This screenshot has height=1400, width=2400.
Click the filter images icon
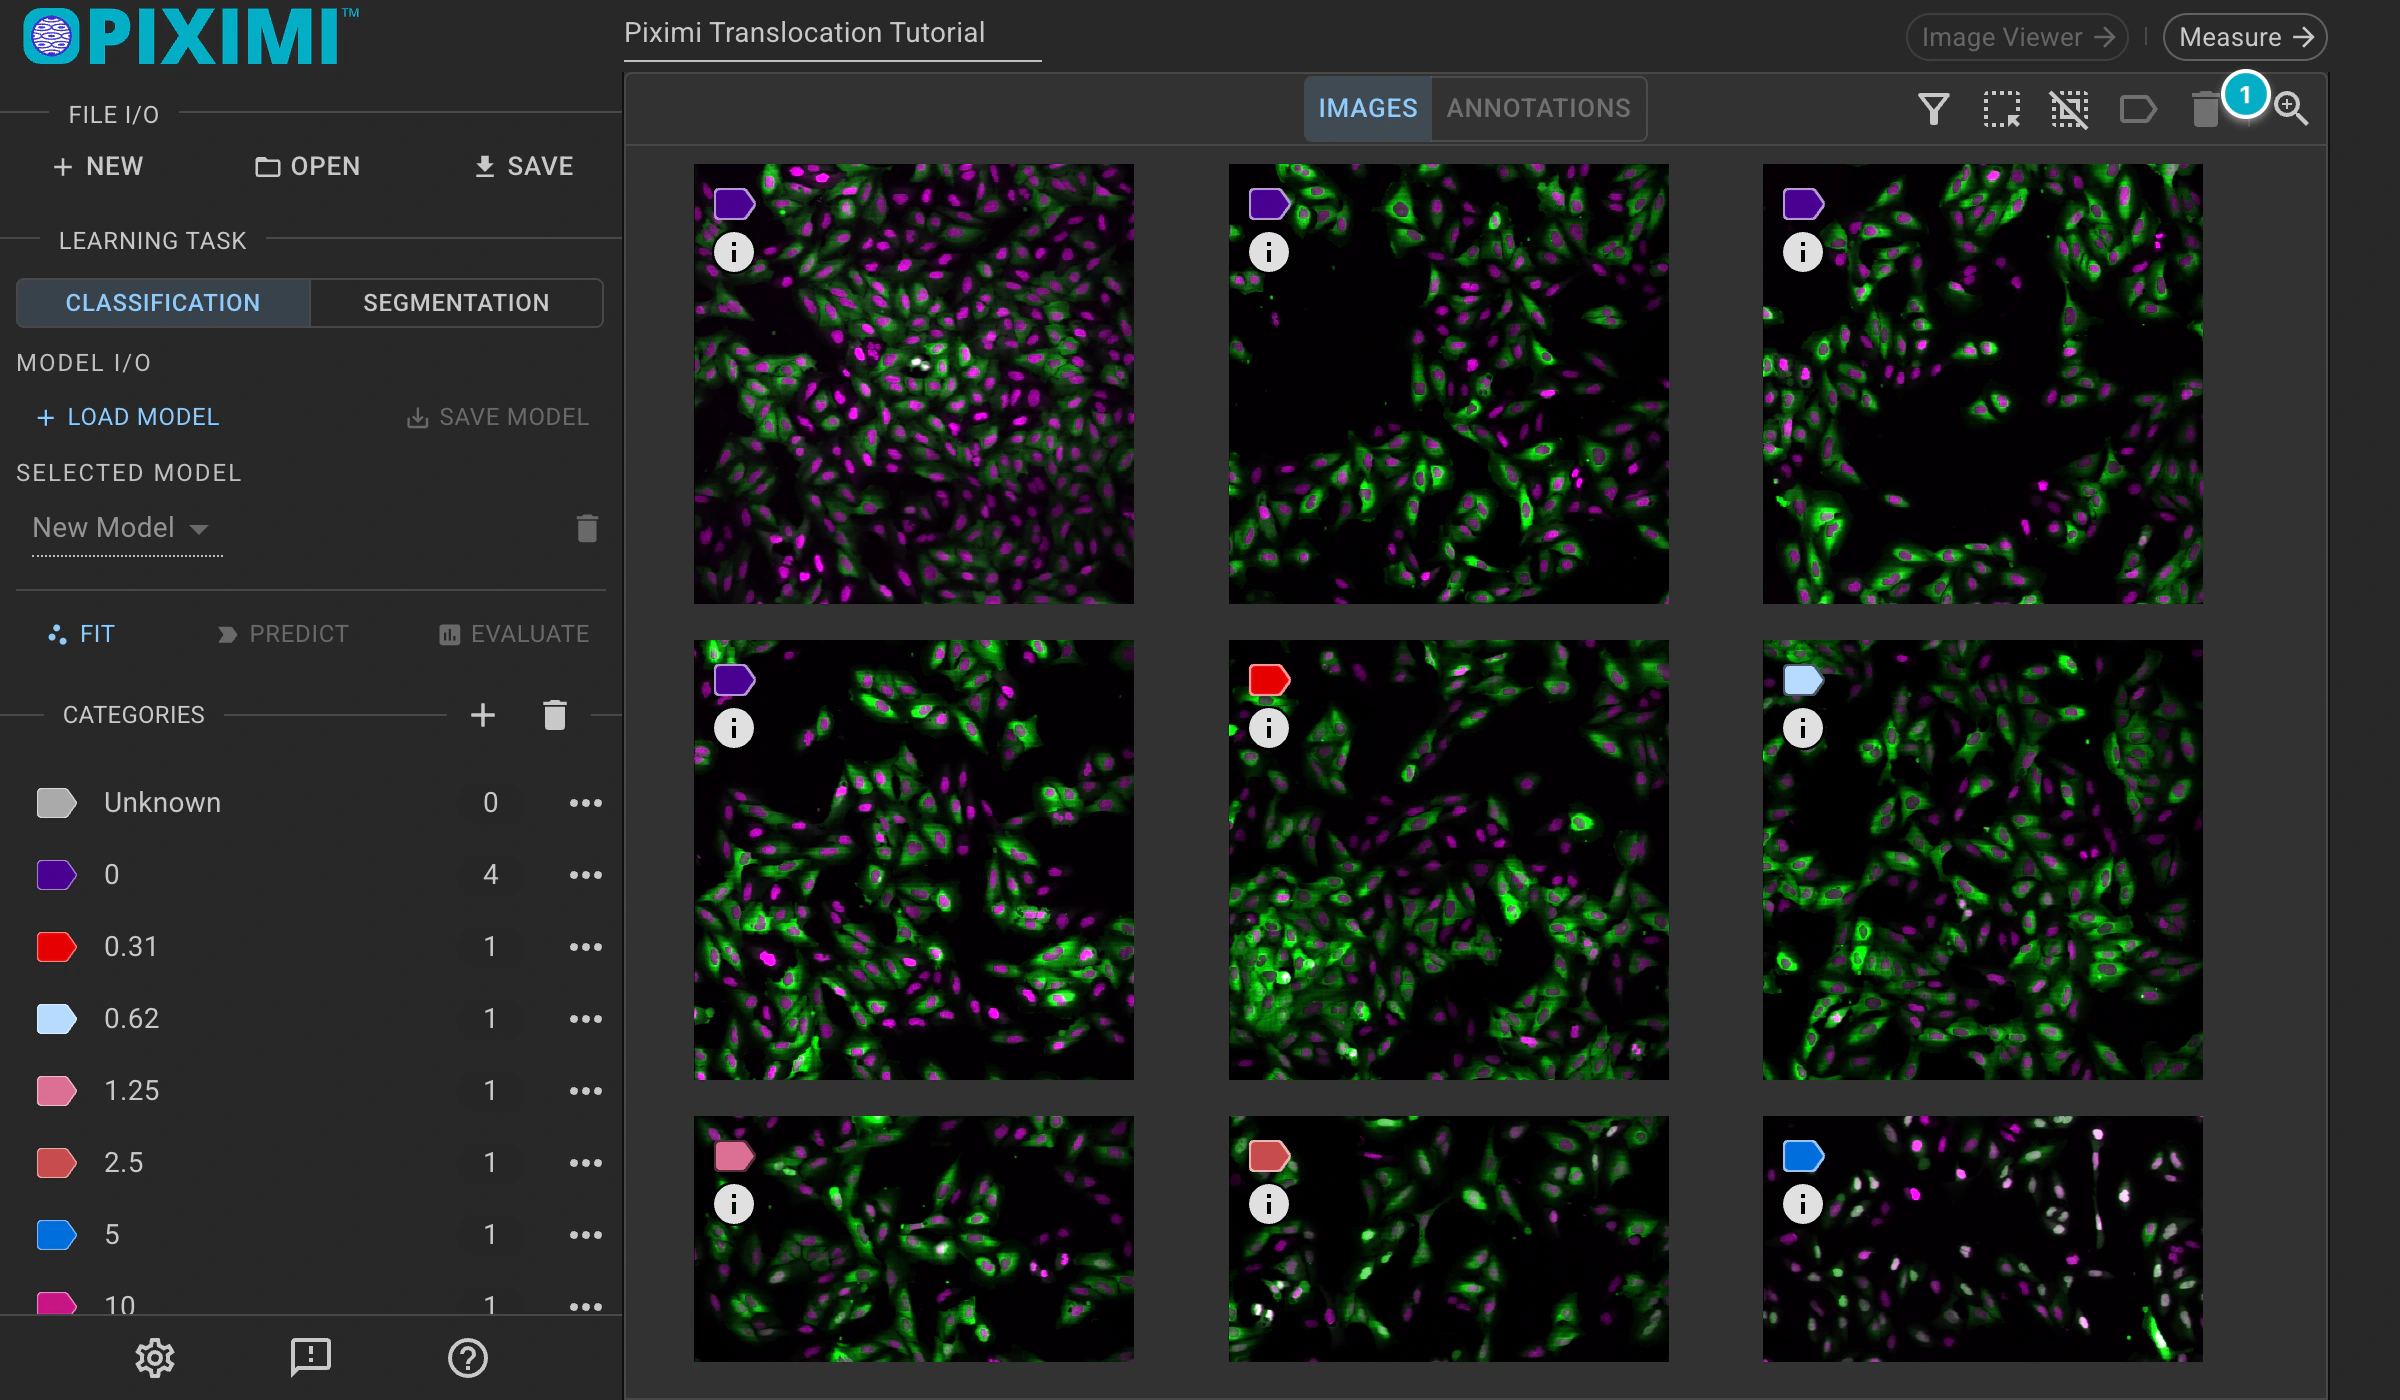tap(1933, 108)
